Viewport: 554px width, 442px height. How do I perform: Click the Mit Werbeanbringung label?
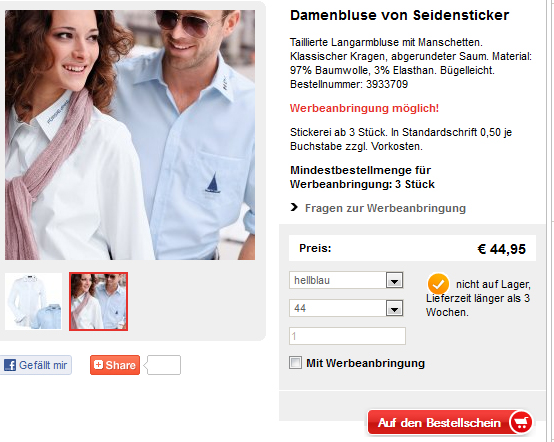point(365,363)
